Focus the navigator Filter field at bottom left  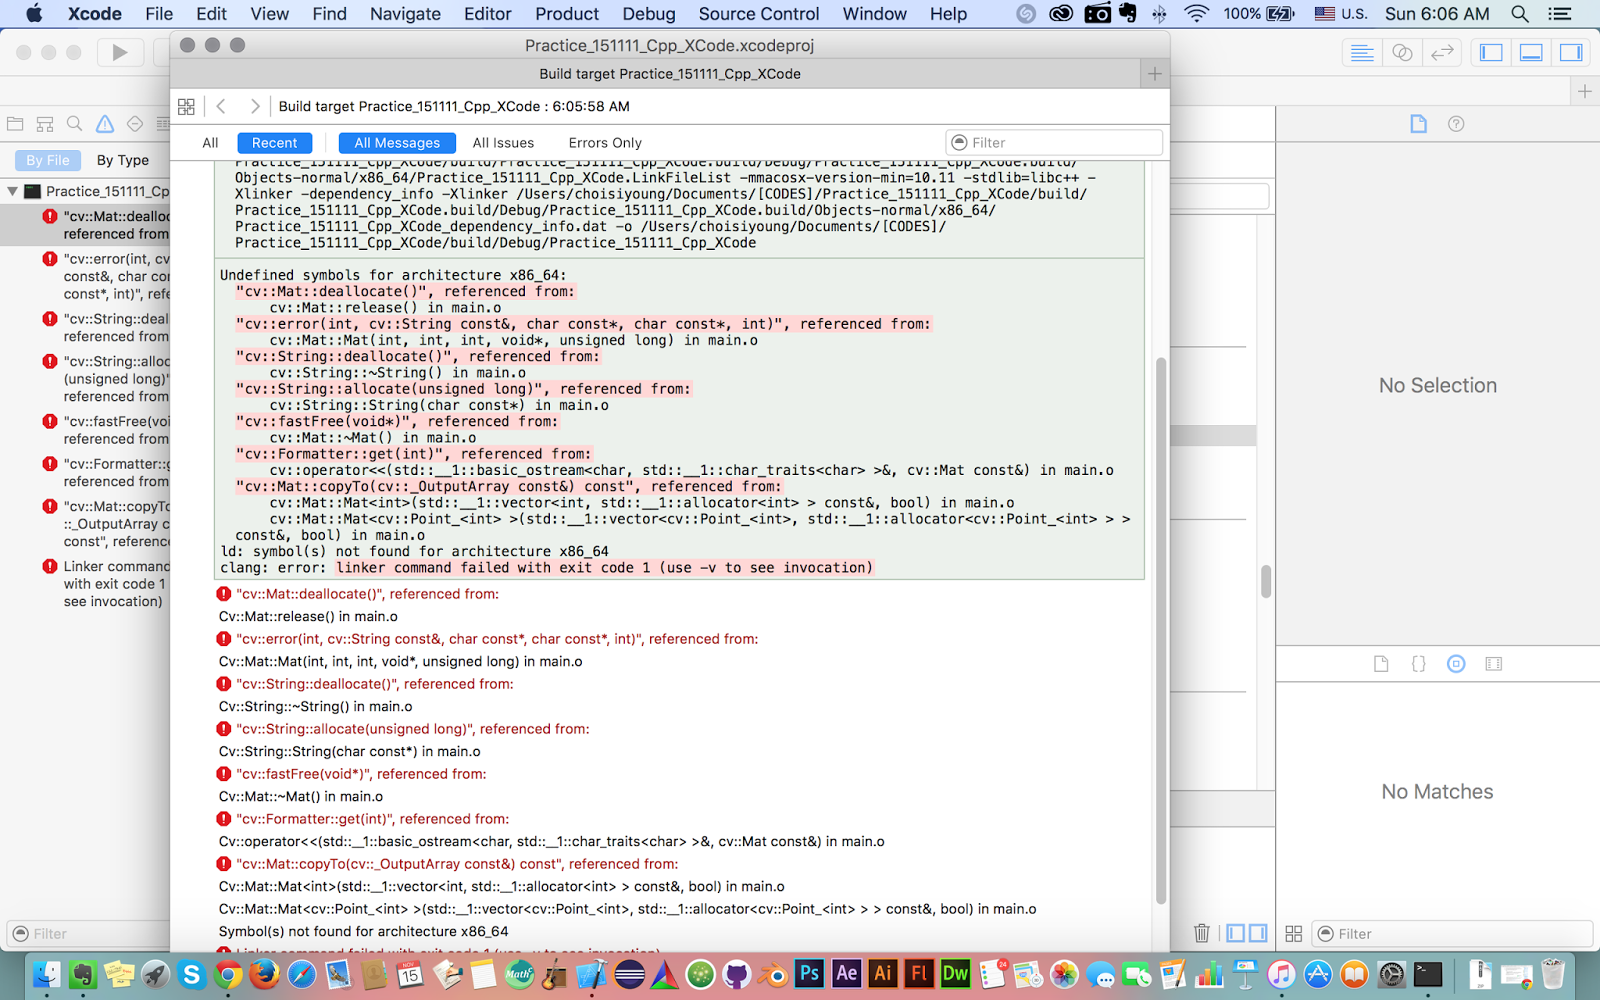88,933
